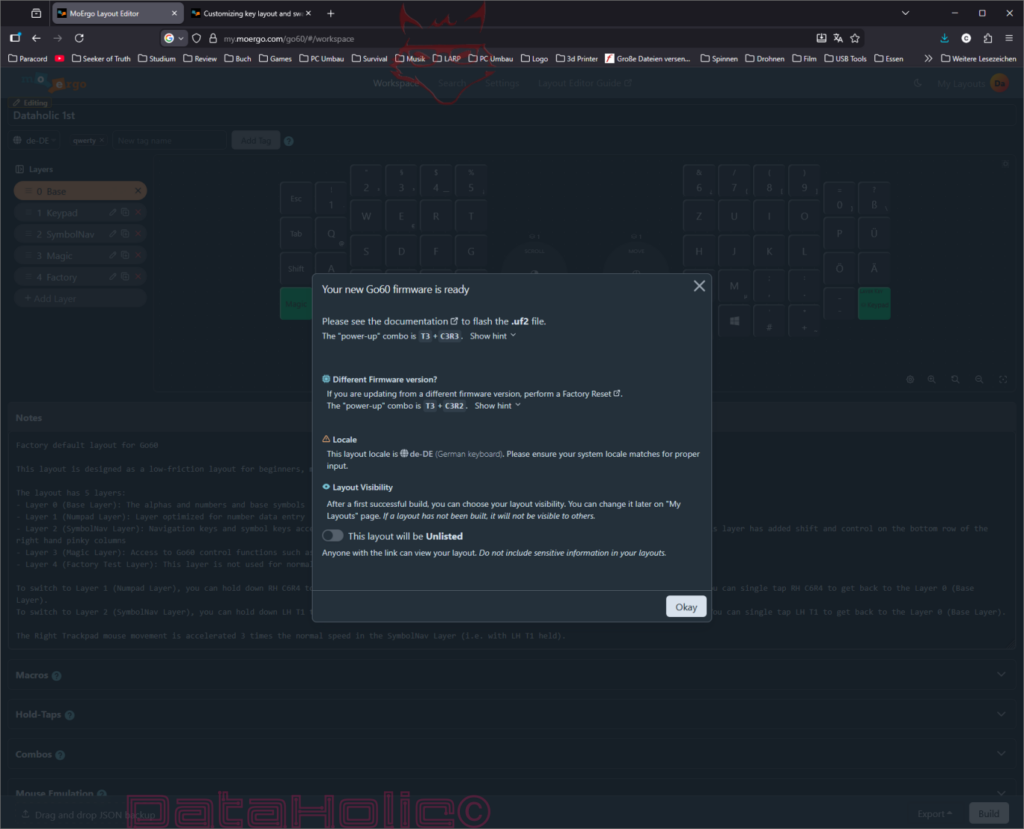
Task: Click the edit pencil icon for Keypad layer
Action: tap(113, 213)
